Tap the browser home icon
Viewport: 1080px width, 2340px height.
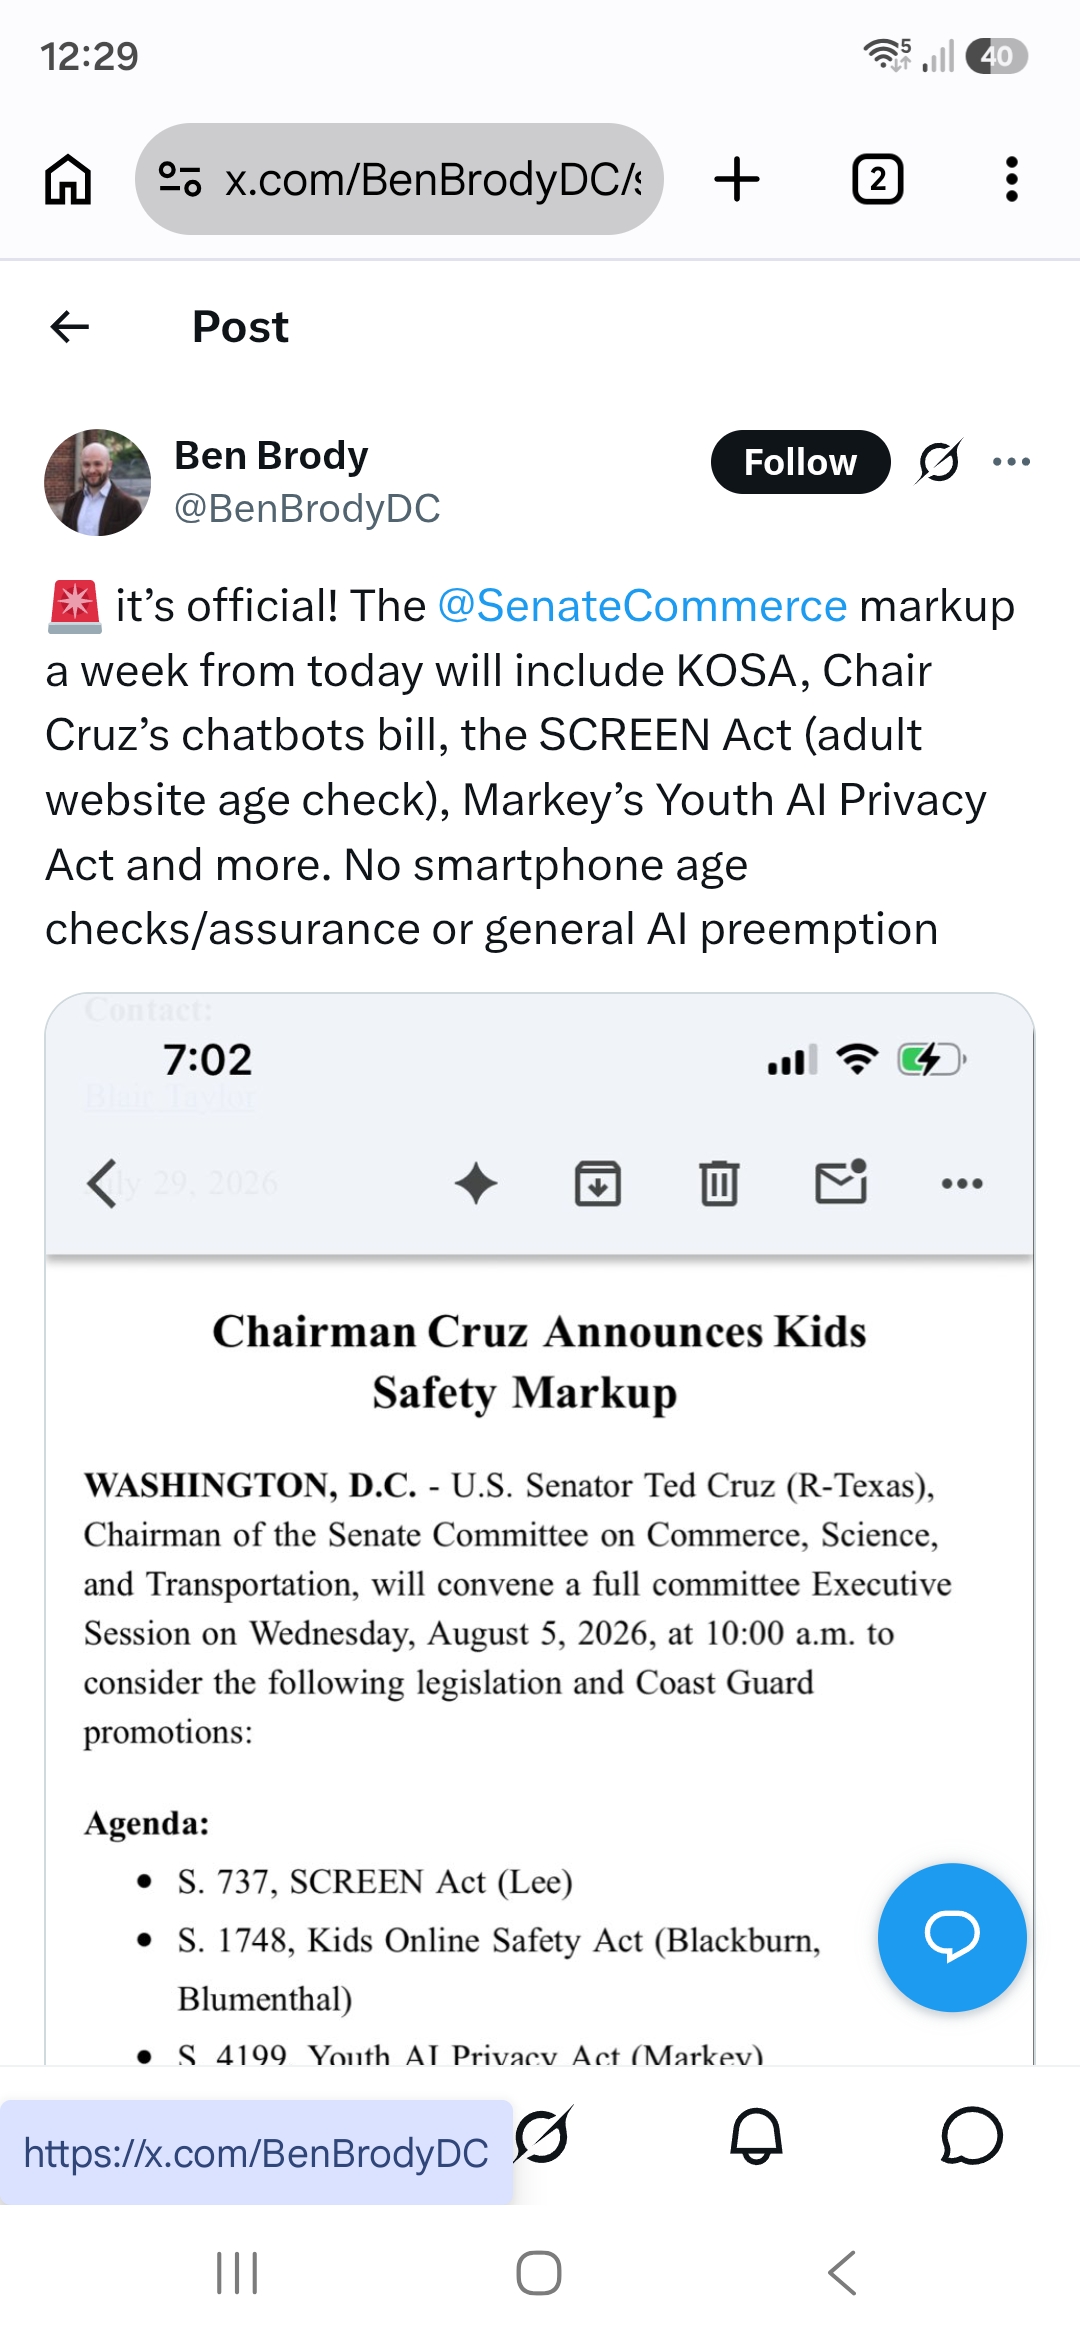coord(68,180)
